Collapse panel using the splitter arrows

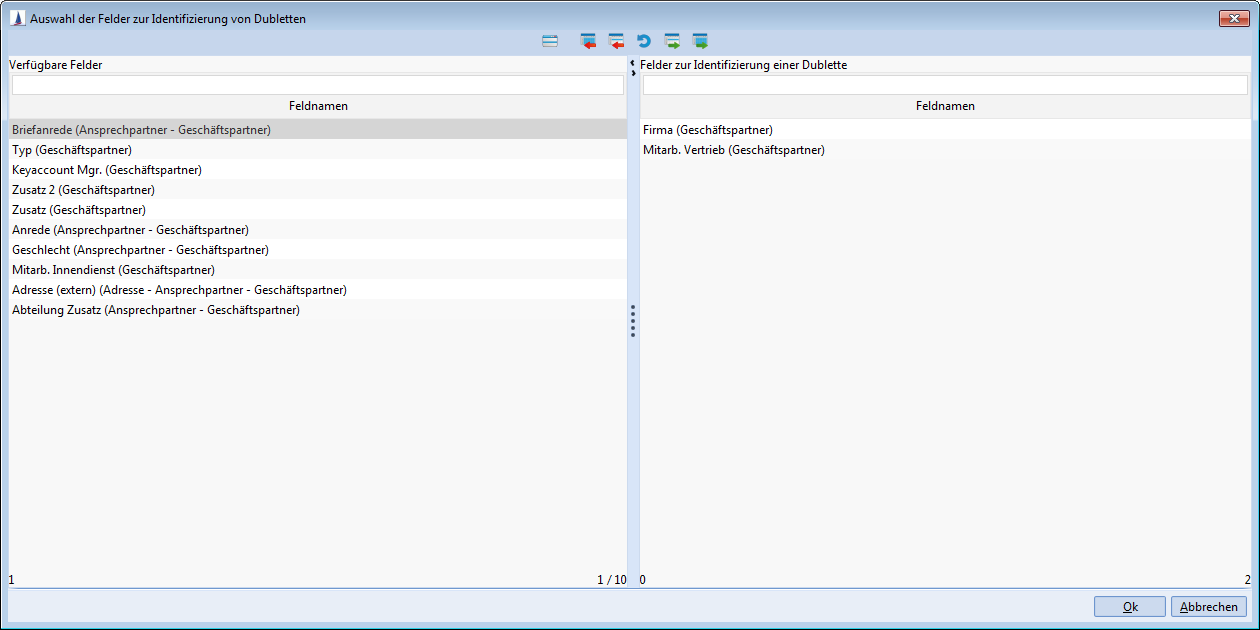point(633,67)
